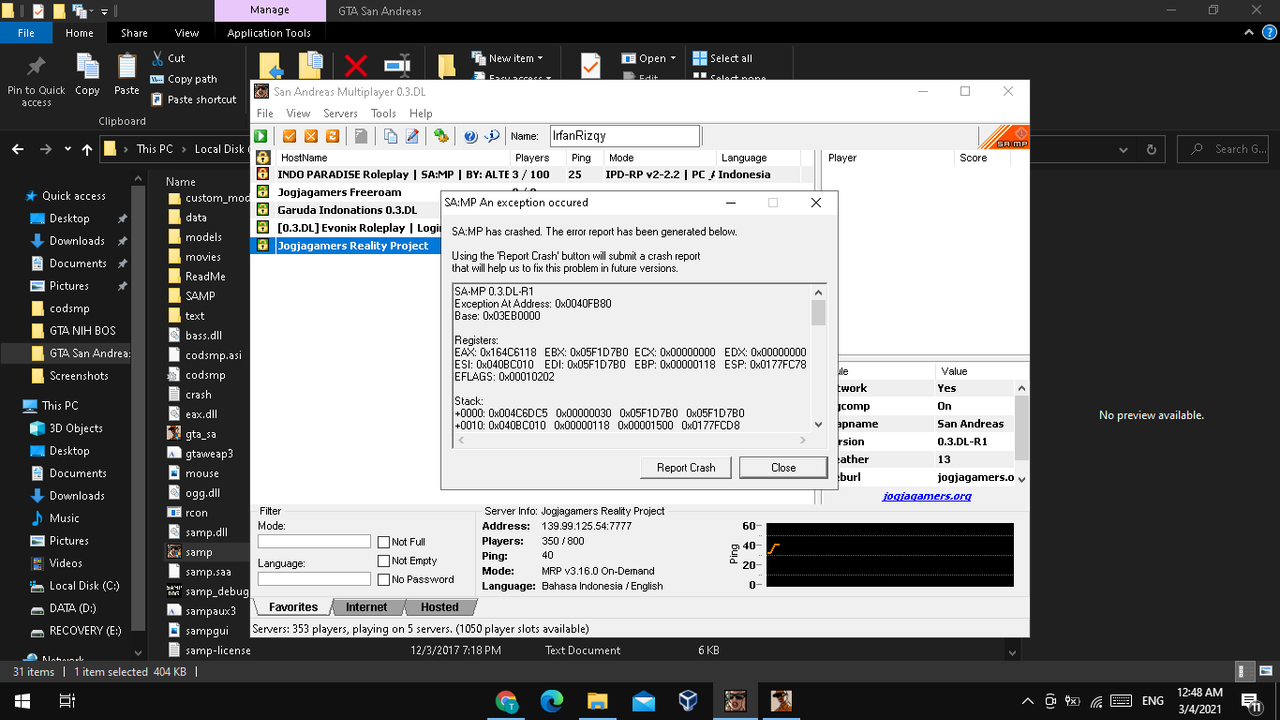1280x720 pixels.
Task: Enable the Not Full filter checkbox
Action: (x=384, y=542)
